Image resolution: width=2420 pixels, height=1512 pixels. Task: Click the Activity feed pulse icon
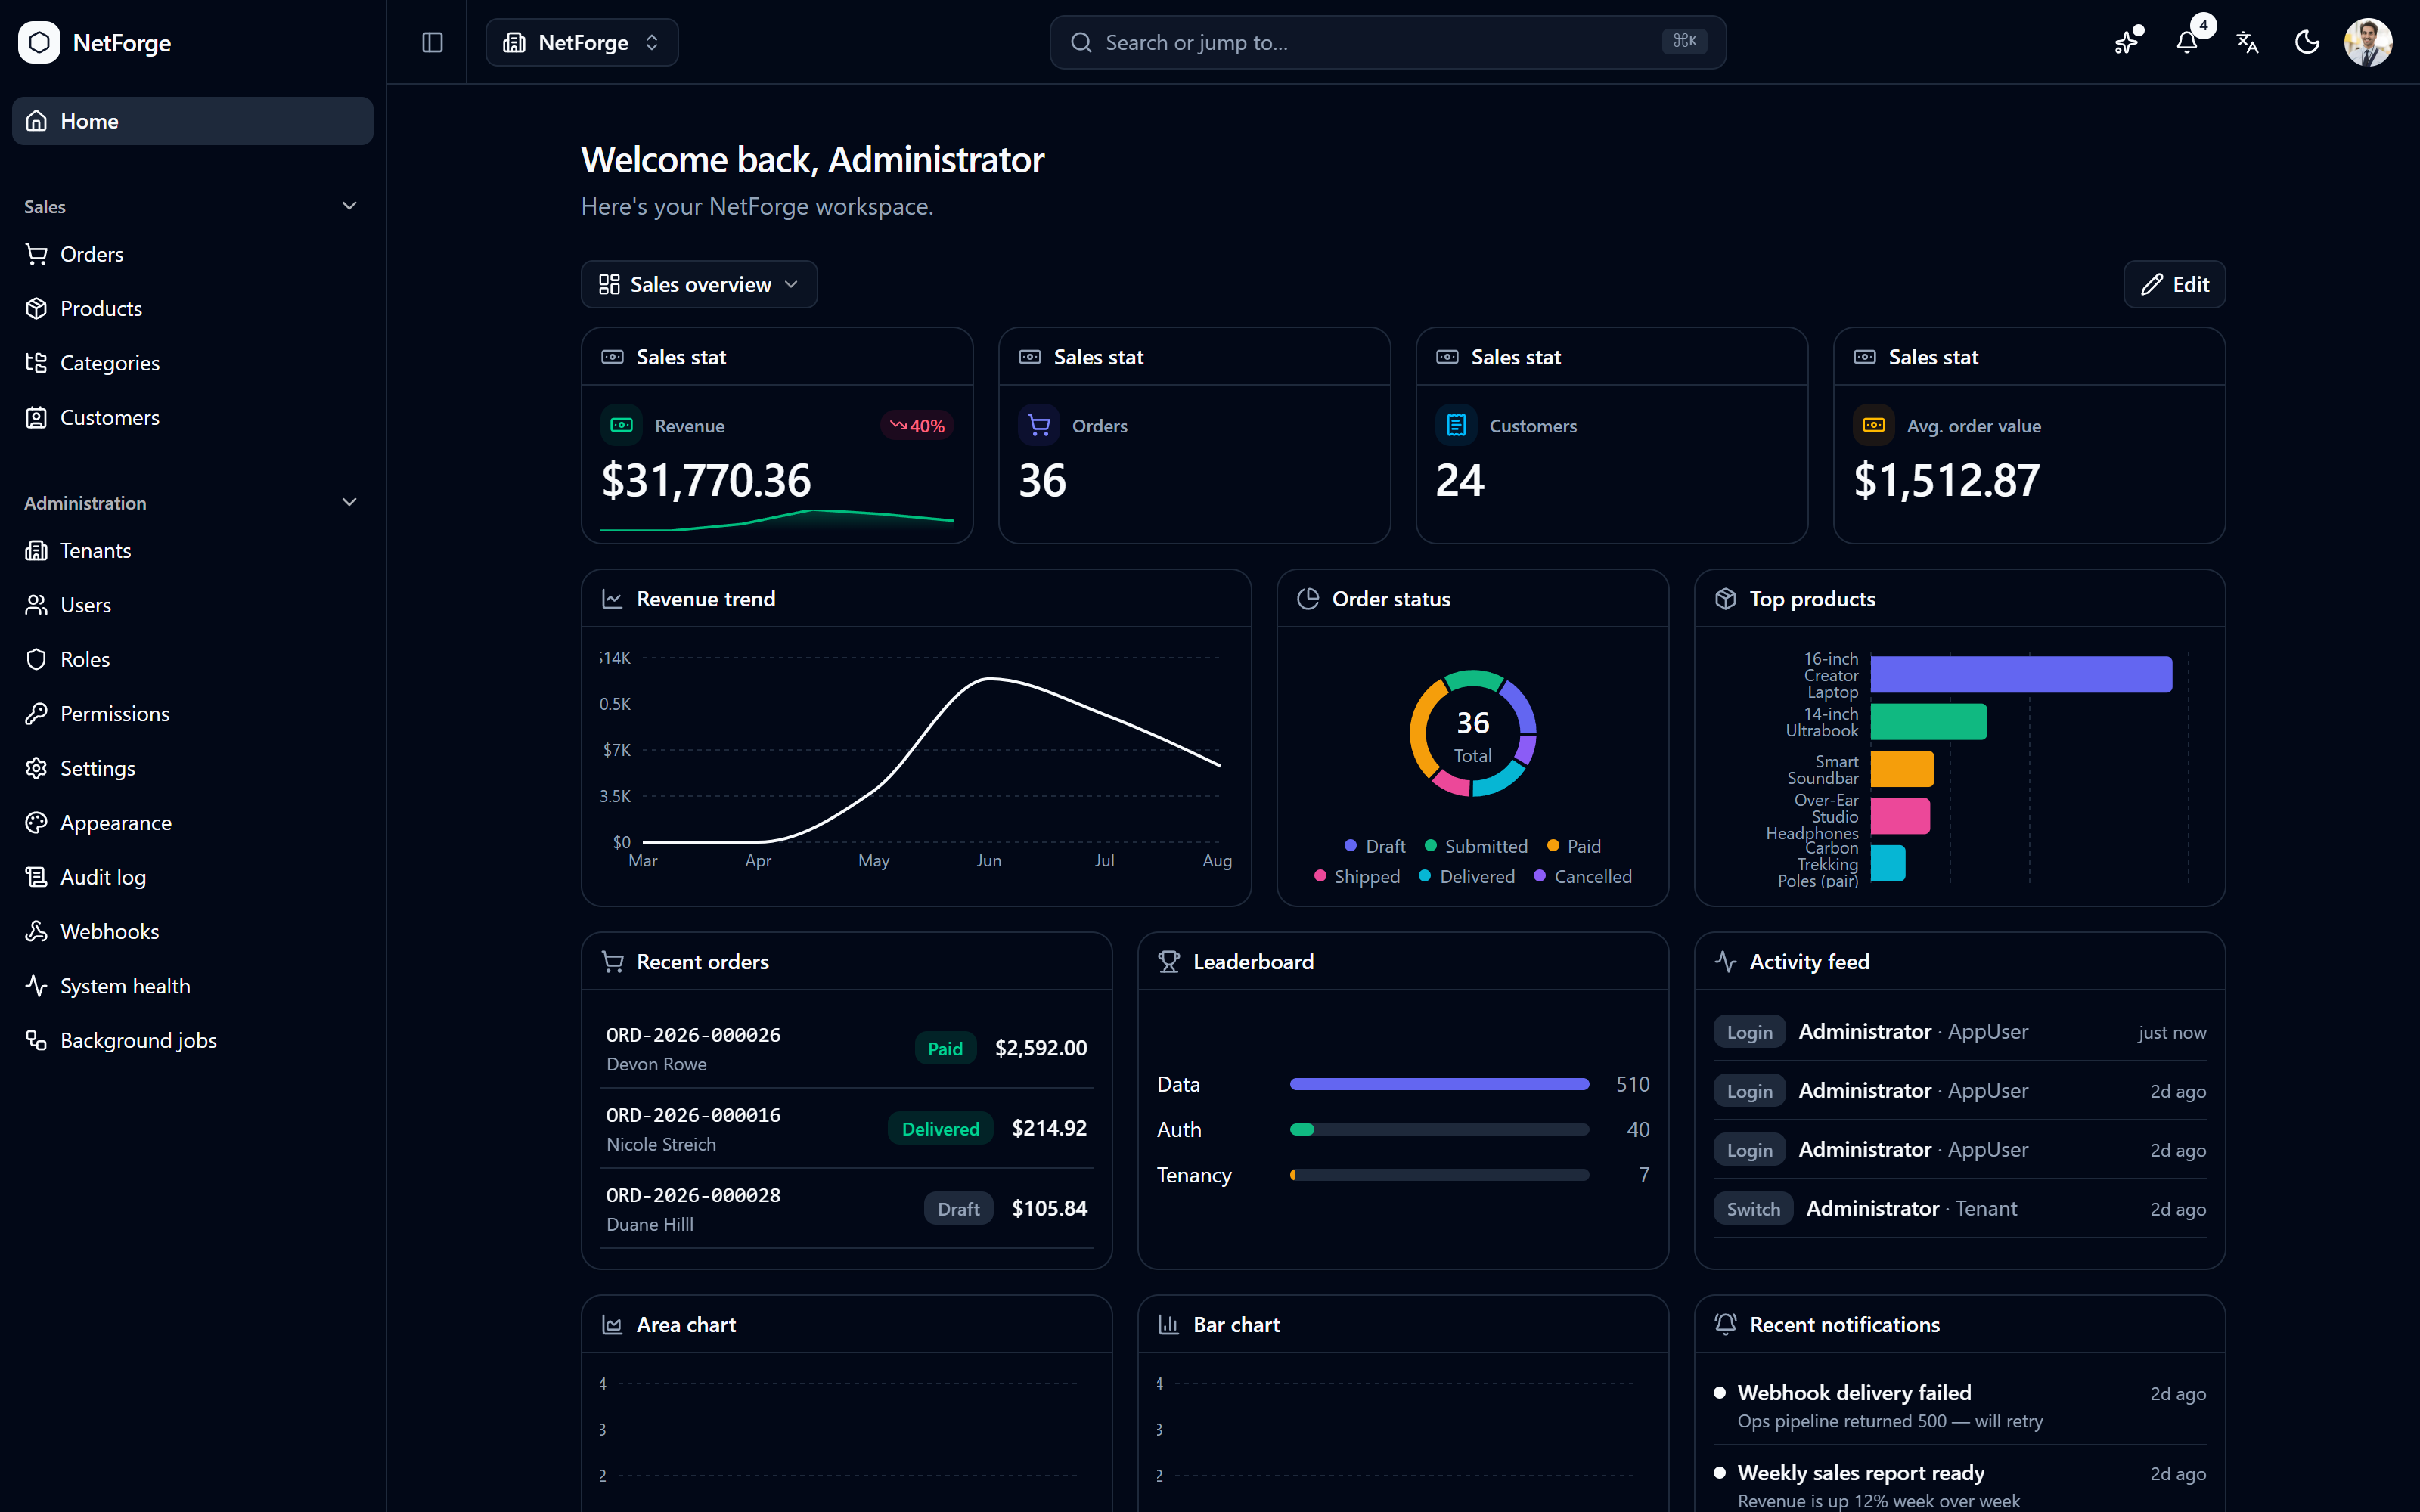1725,962
